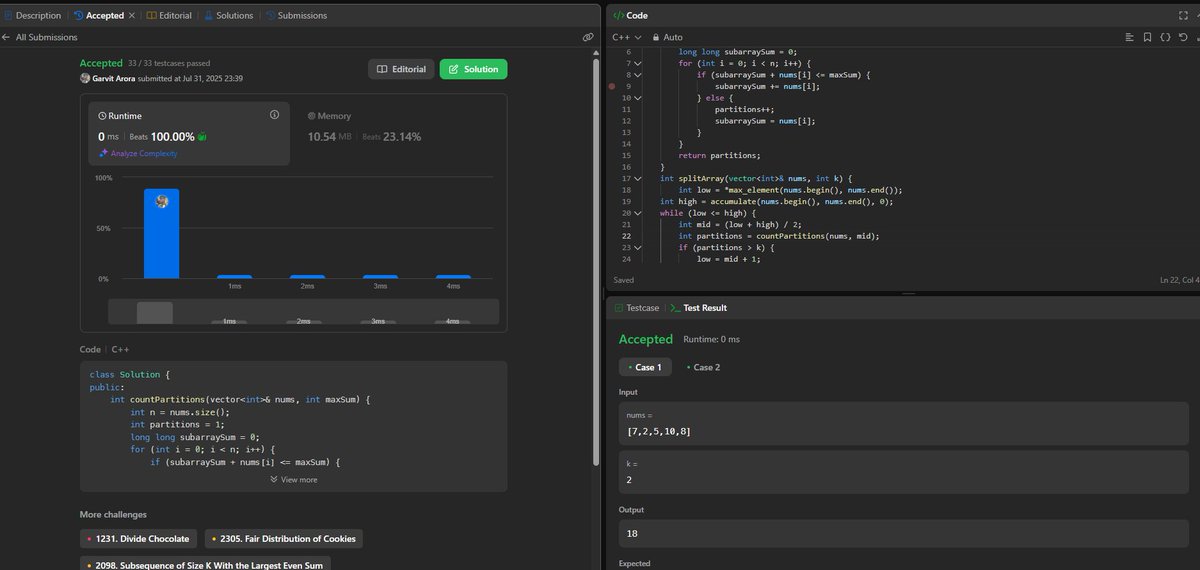The image size is (1200, 570).
Task: Click the 'Saved' status in editor
Action: tap(623, 281)
